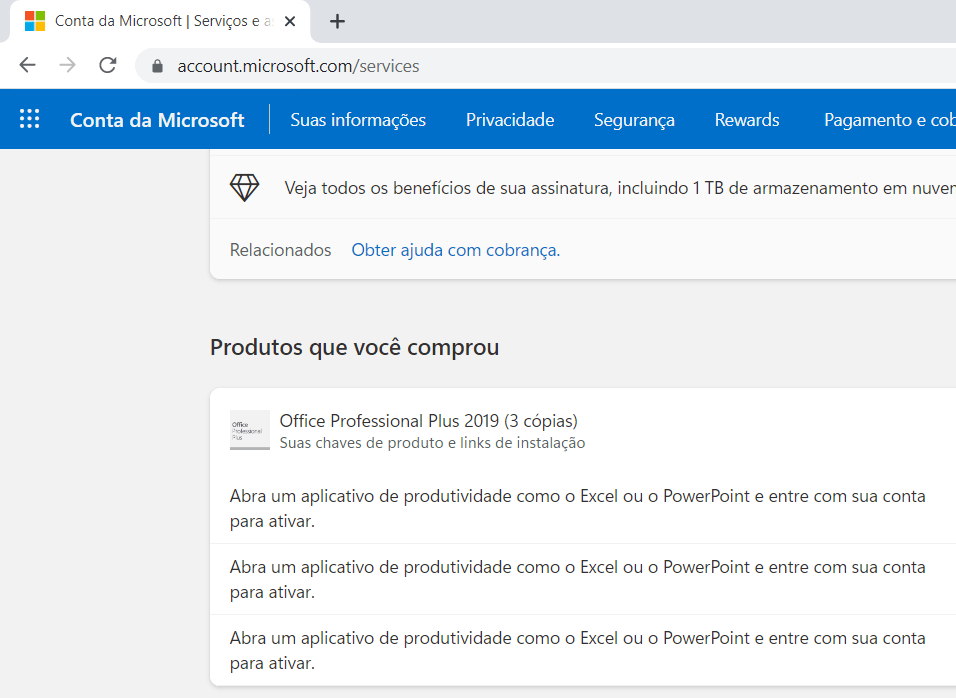Screen dimensions: 956x698
Task: Open a new browser tab
Action: tap(337, 21)
